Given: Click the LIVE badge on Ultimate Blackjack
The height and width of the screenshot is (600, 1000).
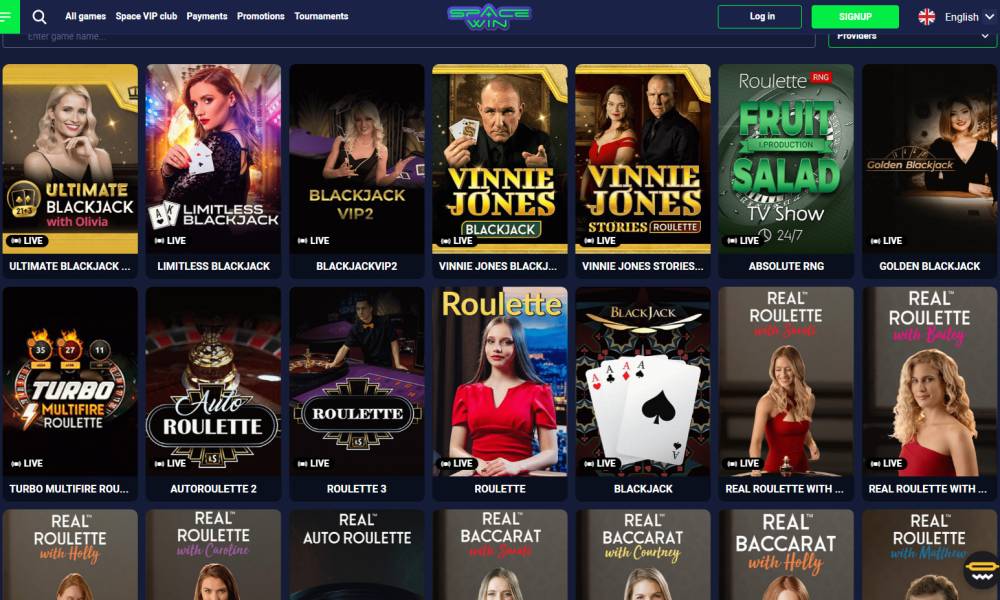Looking at the screenshot, I should 27,240.
